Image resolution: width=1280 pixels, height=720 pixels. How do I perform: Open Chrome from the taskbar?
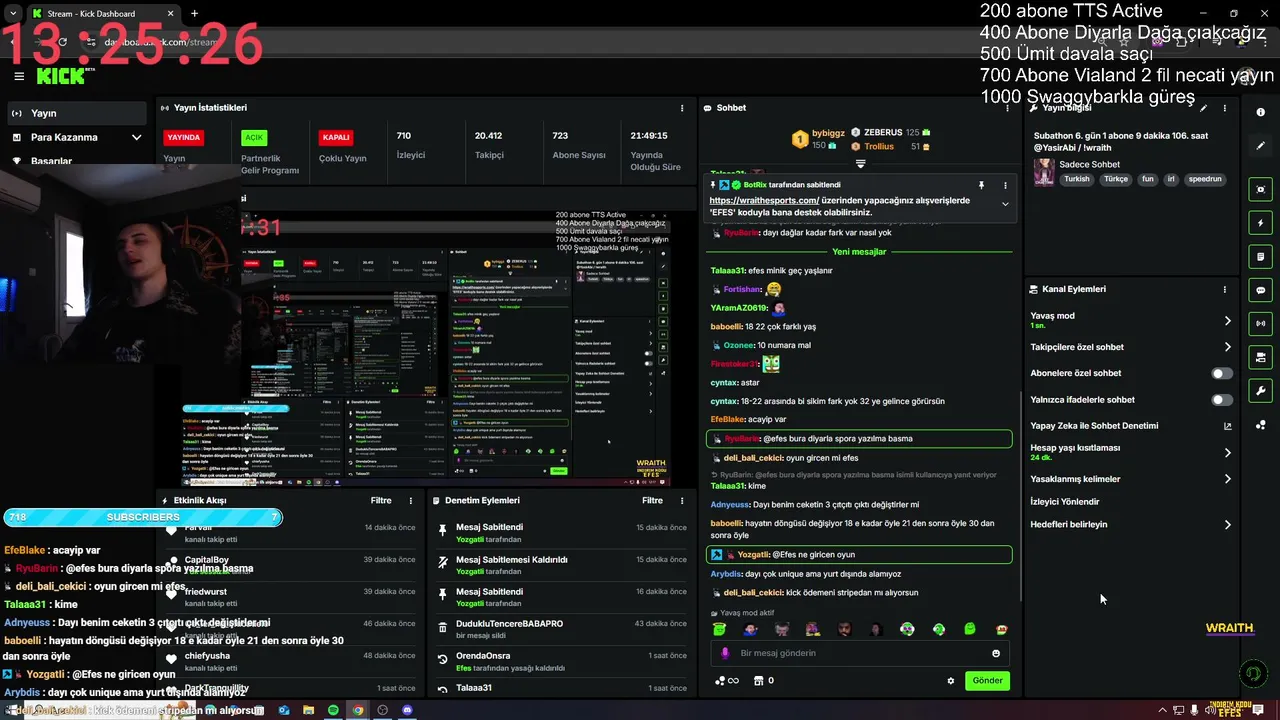[358, 710]
